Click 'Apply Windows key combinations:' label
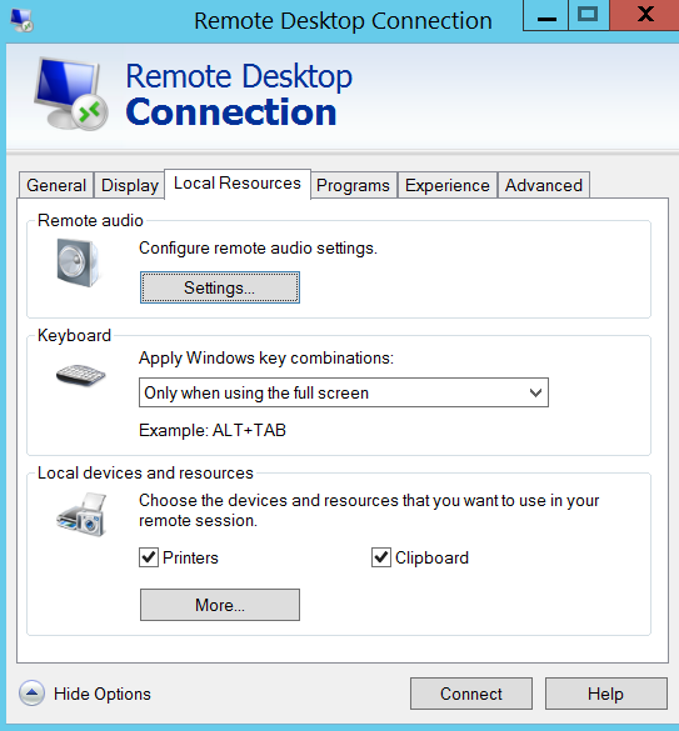Image resolution: width=679 pixels, height=731 pixels. coord(266,358)
